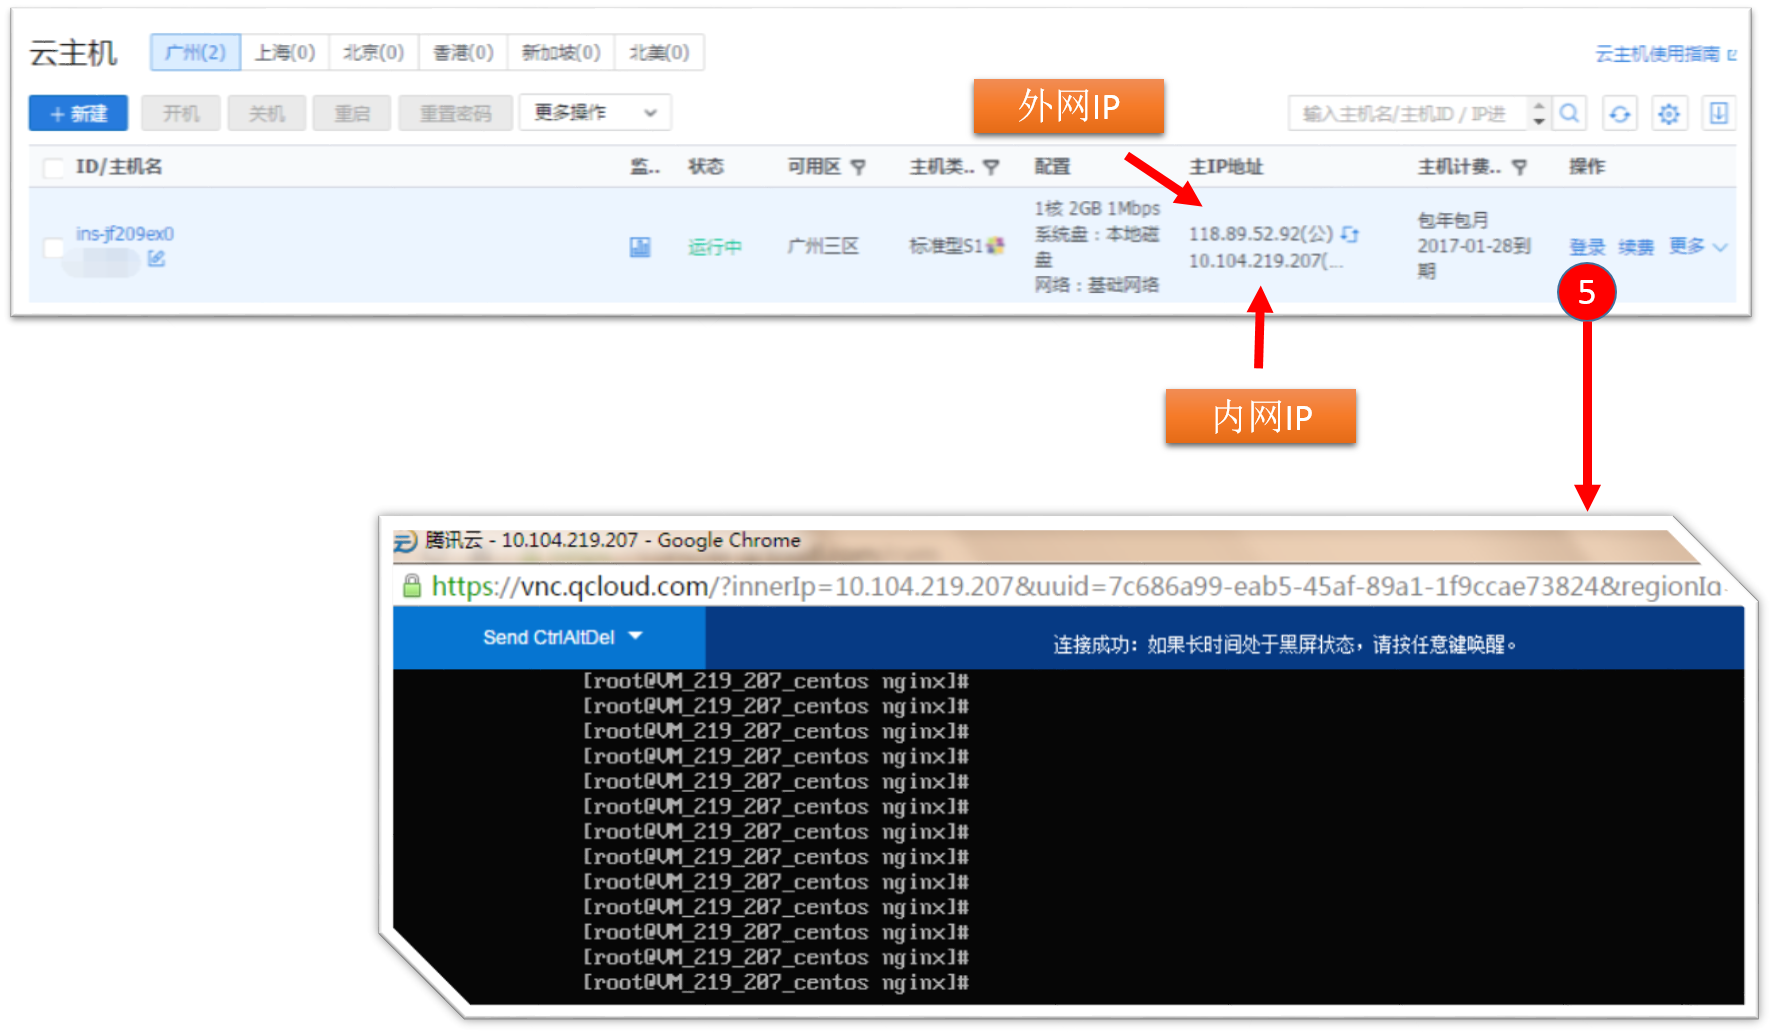
Task: Open the 更多操作 dropdown
Action: [x=595, y=113]
